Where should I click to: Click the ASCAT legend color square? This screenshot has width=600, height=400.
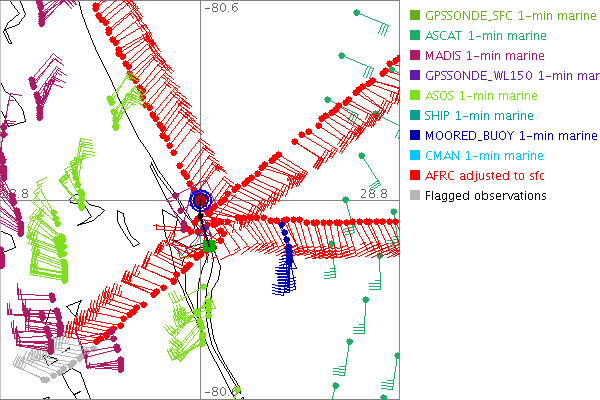pos(415,35)
